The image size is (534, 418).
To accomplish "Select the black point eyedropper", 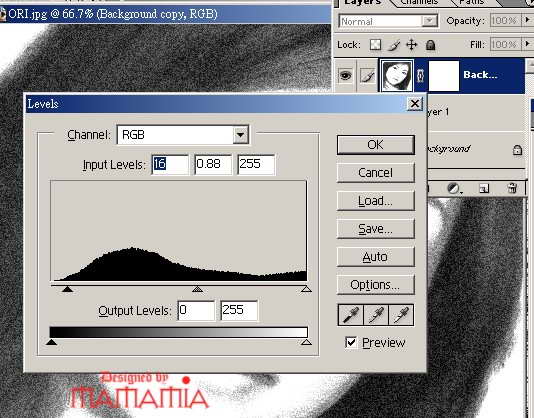I will coord(350,315).
